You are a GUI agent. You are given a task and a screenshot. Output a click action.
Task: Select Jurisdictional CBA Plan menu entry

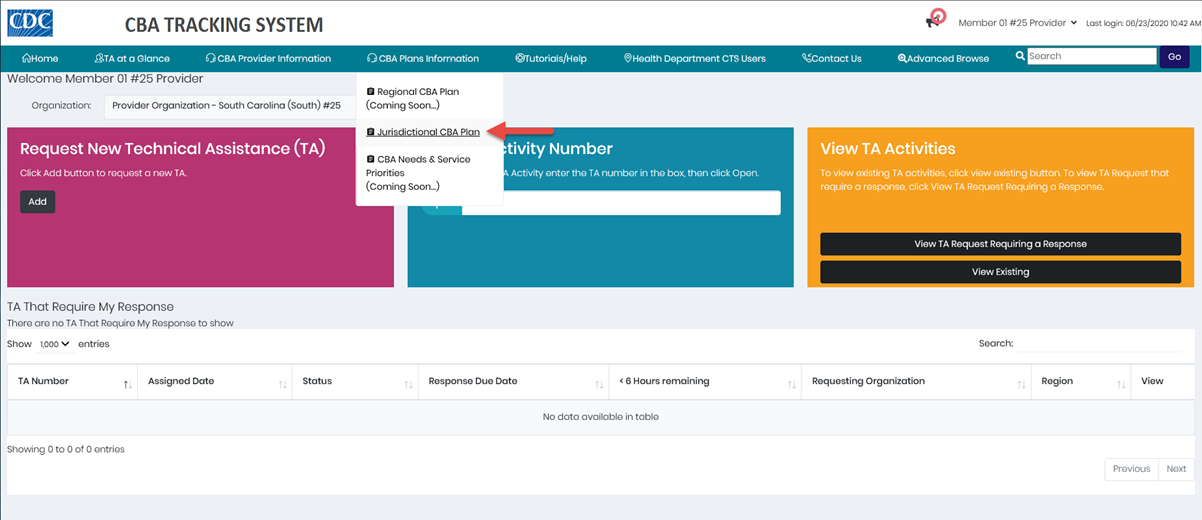click(428, 132)
